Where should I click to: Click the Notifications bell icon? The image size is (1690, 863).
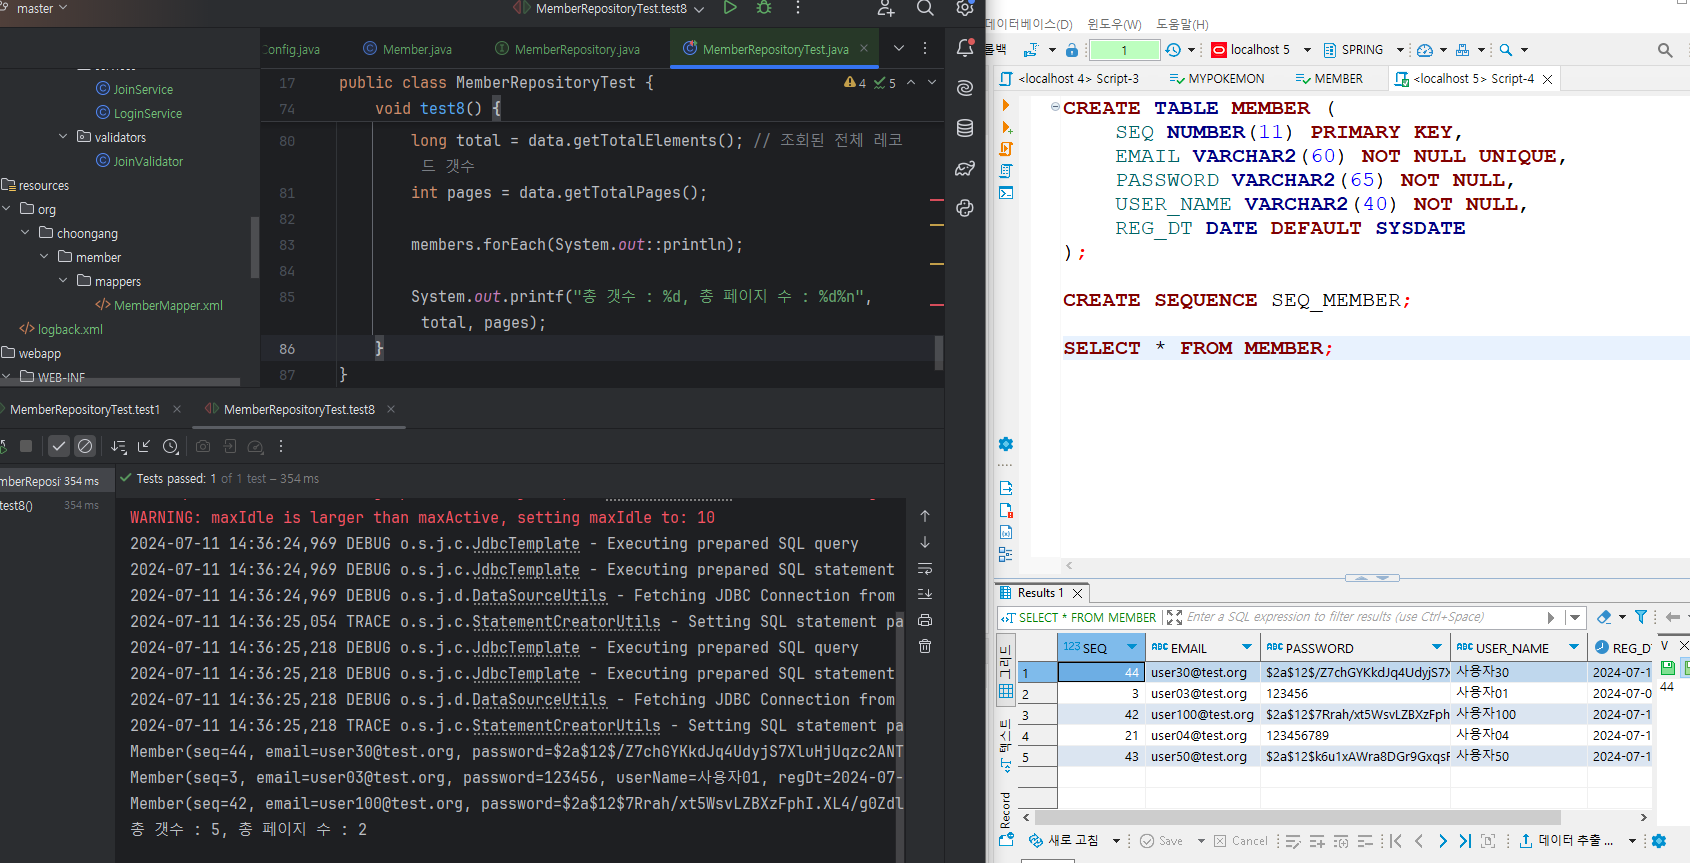click(x=965, y=48)
